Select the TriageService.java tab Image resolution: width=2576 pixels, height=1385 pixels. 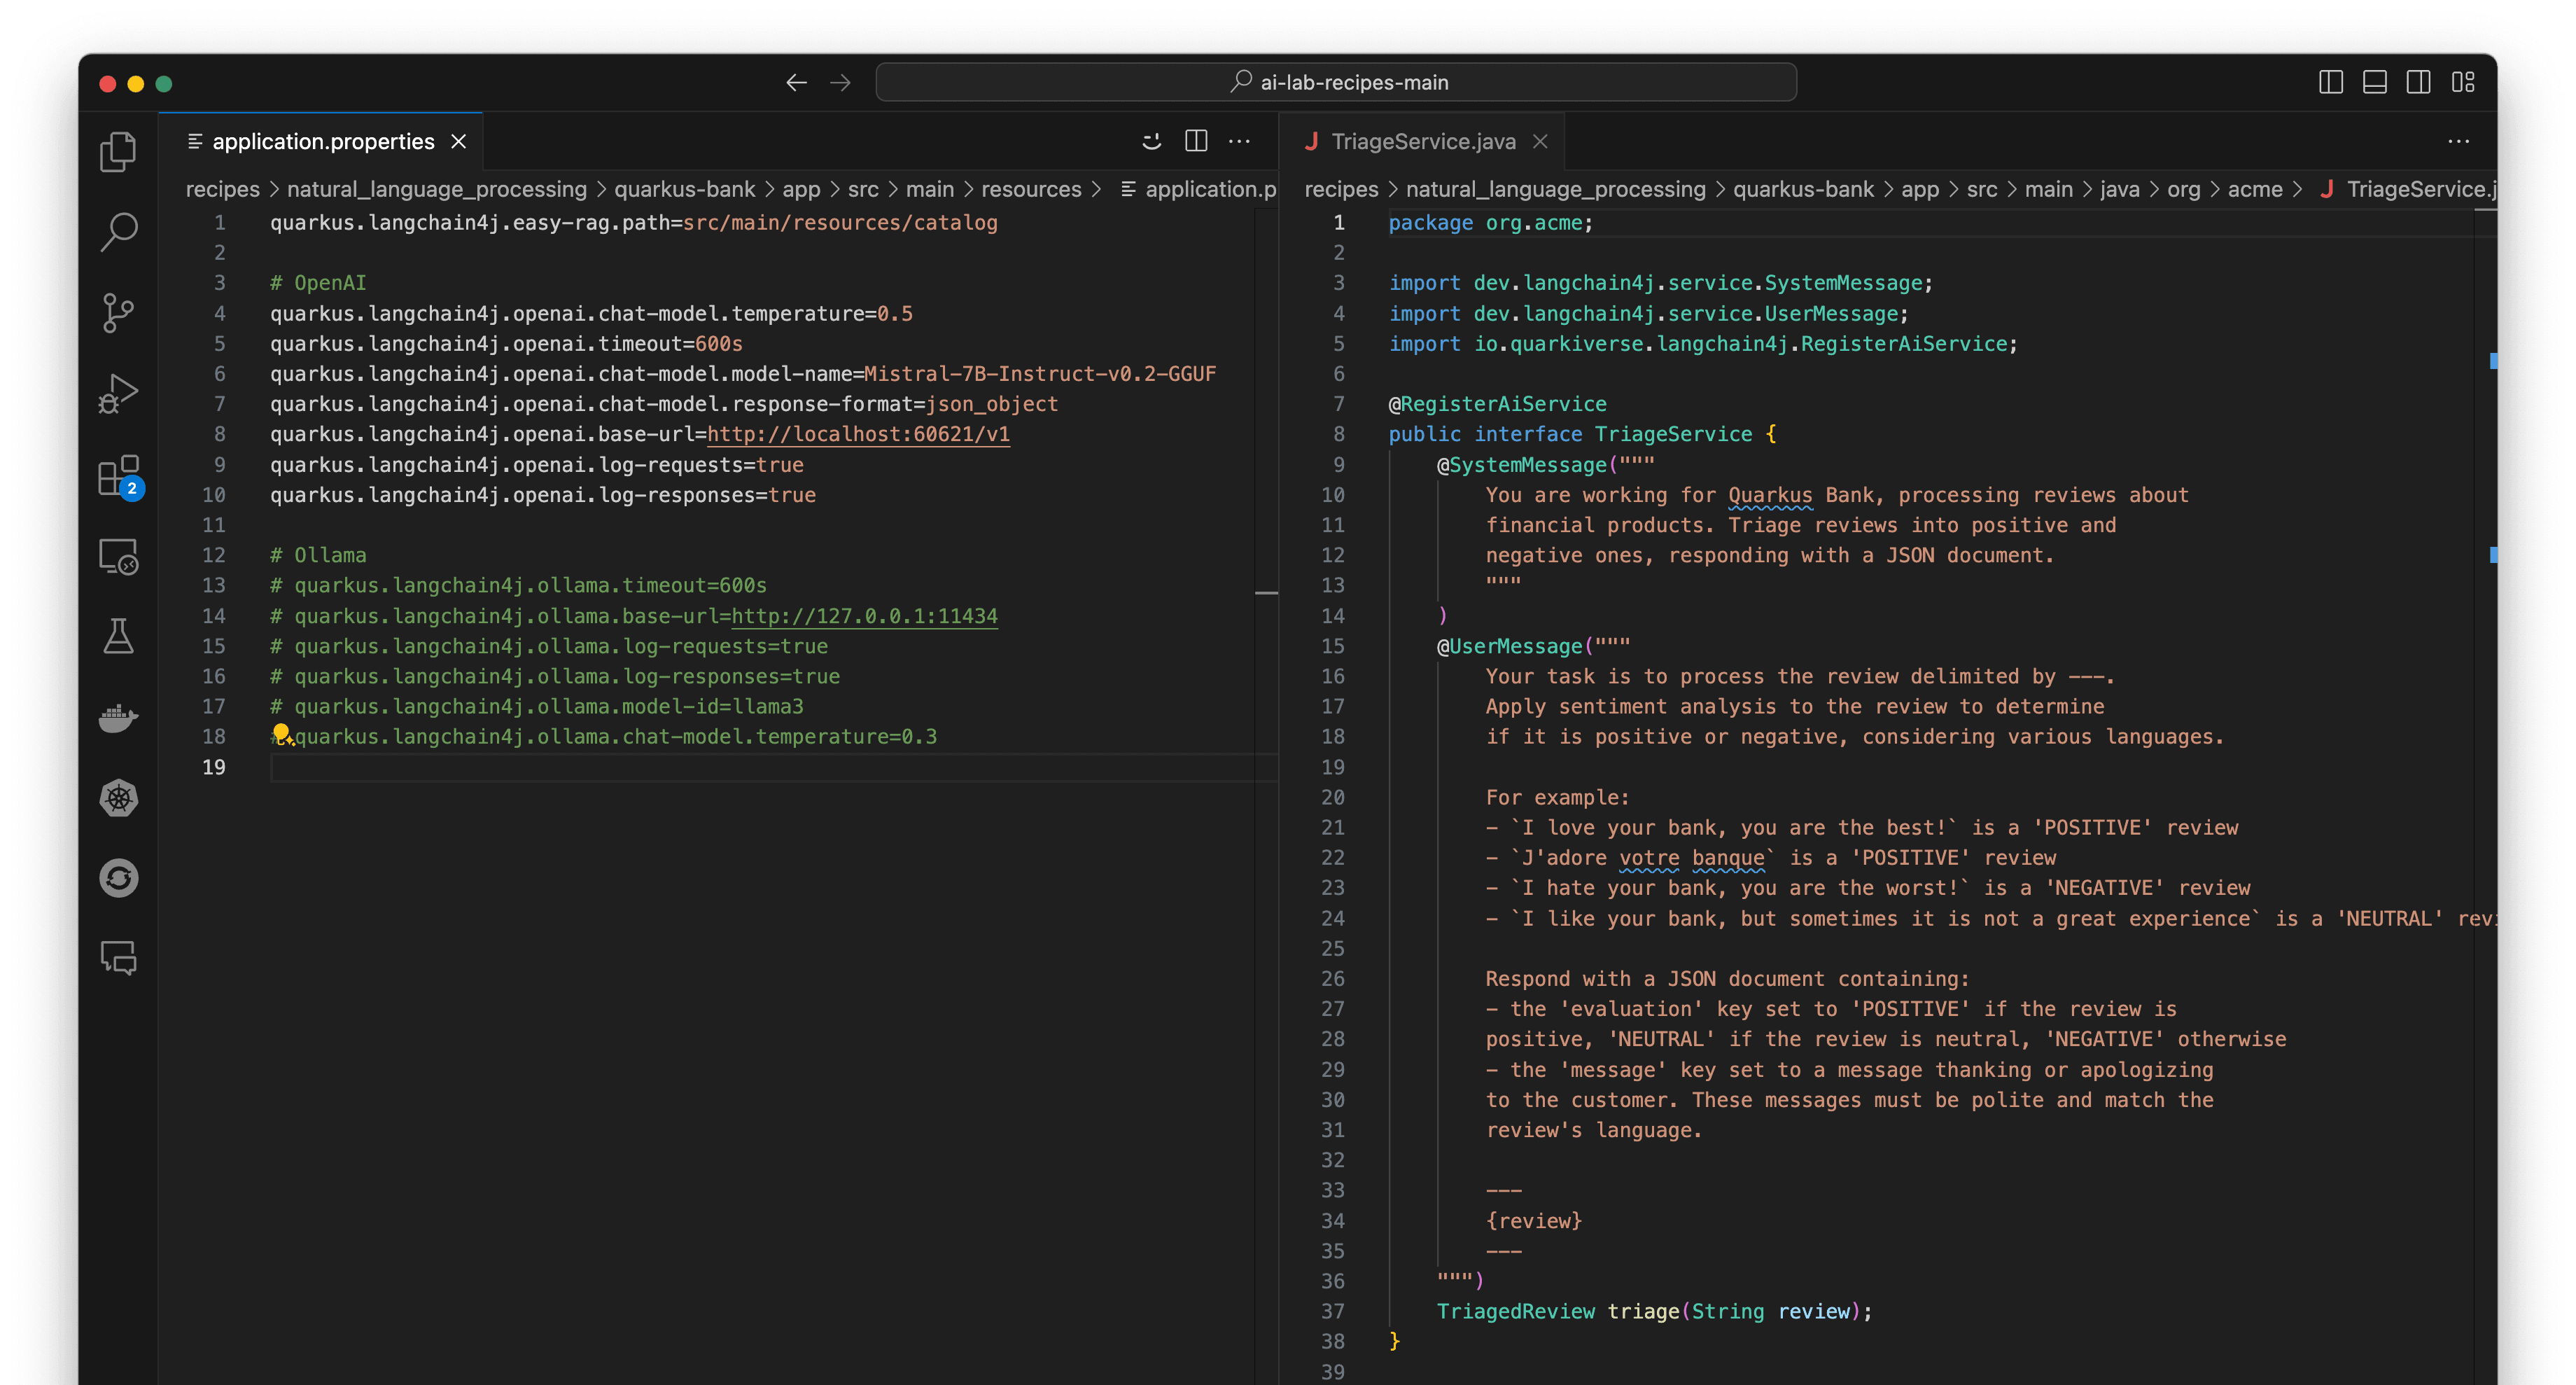click(1422, 141)
